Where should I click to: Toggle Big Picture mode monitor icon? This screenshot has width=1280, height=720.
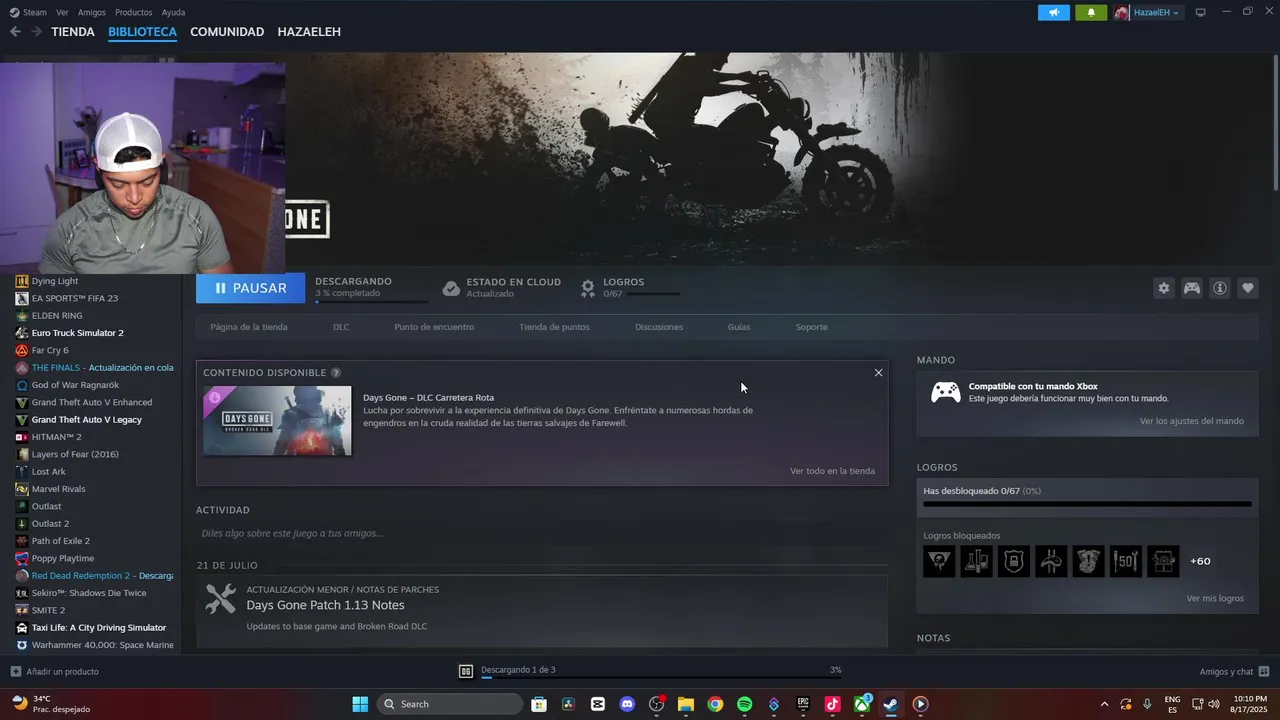click(x=1201, y=12)
